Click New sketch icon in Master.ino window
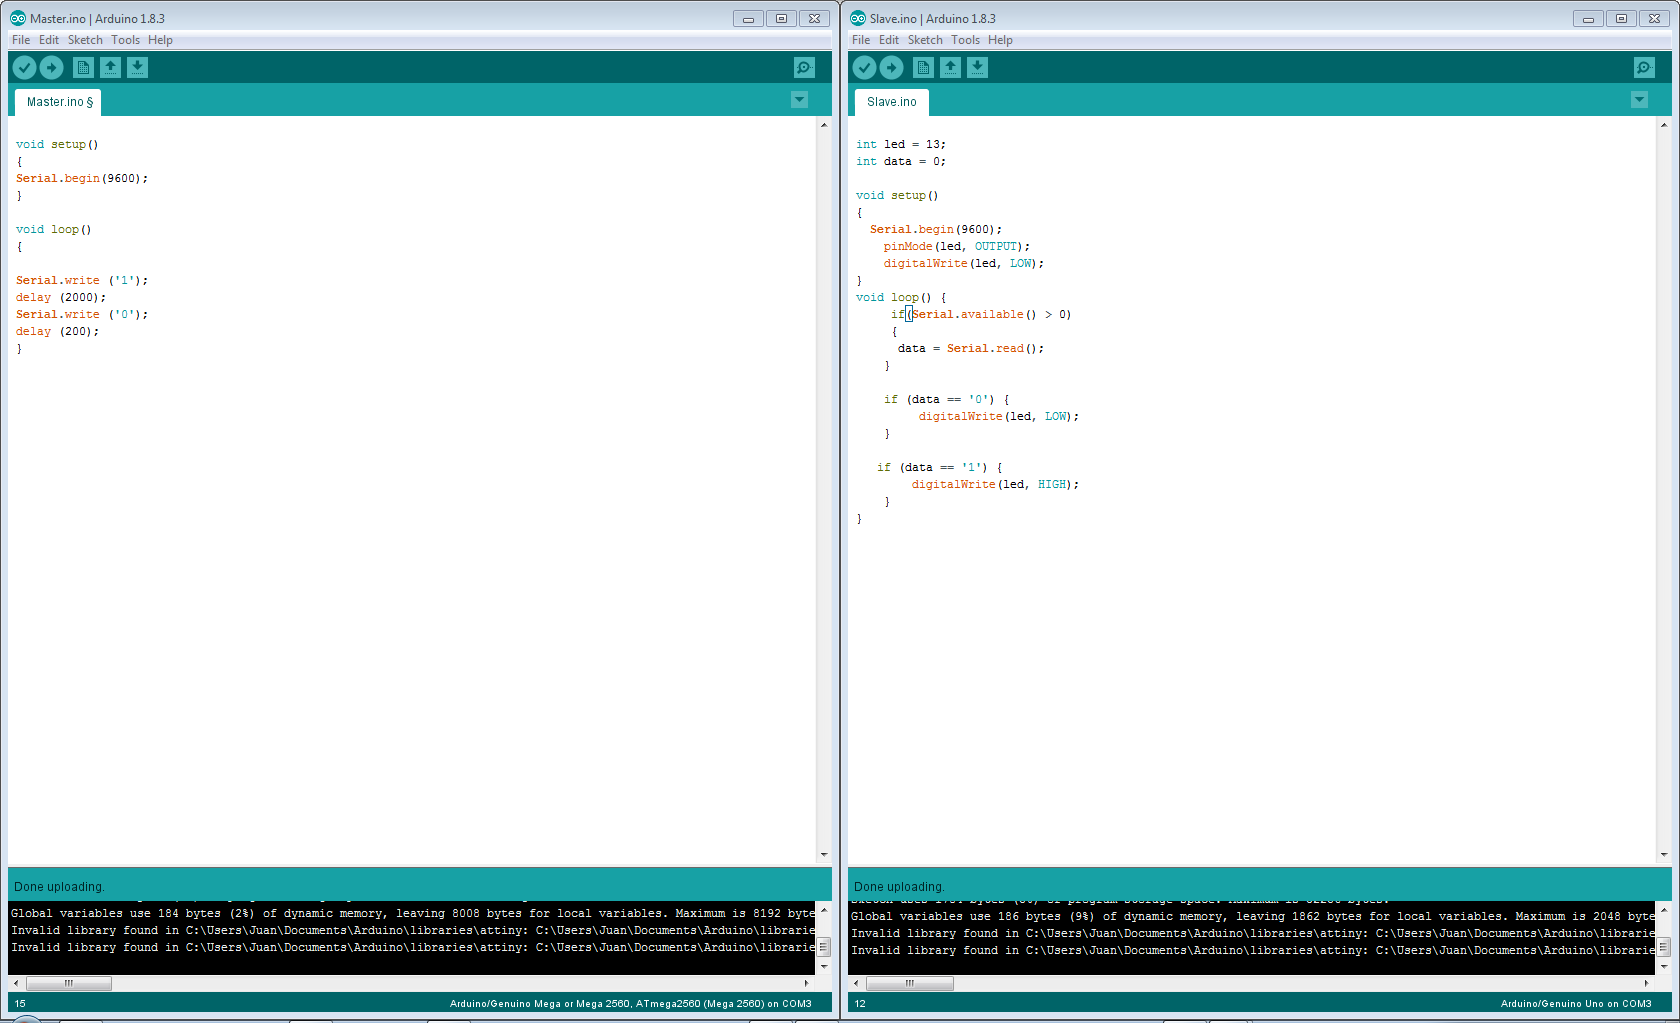This screenshot has width=1680, height=1023. 84,67
